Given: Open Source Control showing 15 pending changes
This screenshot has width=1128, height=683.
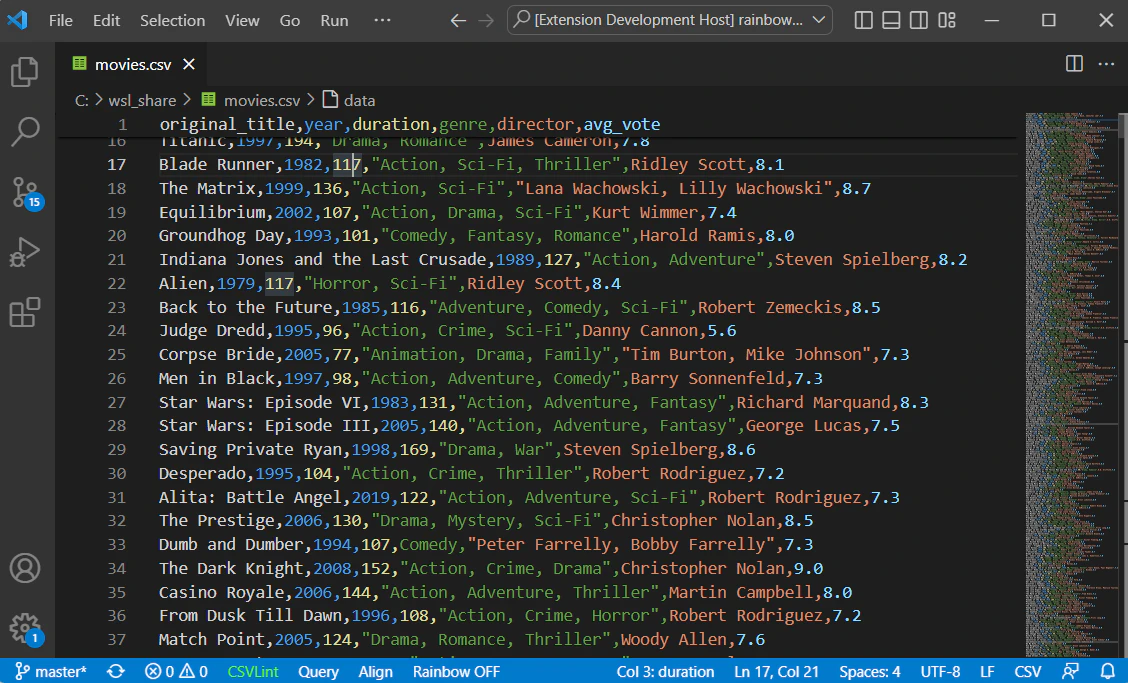Looking at the screenshot, I should [24, 190].
